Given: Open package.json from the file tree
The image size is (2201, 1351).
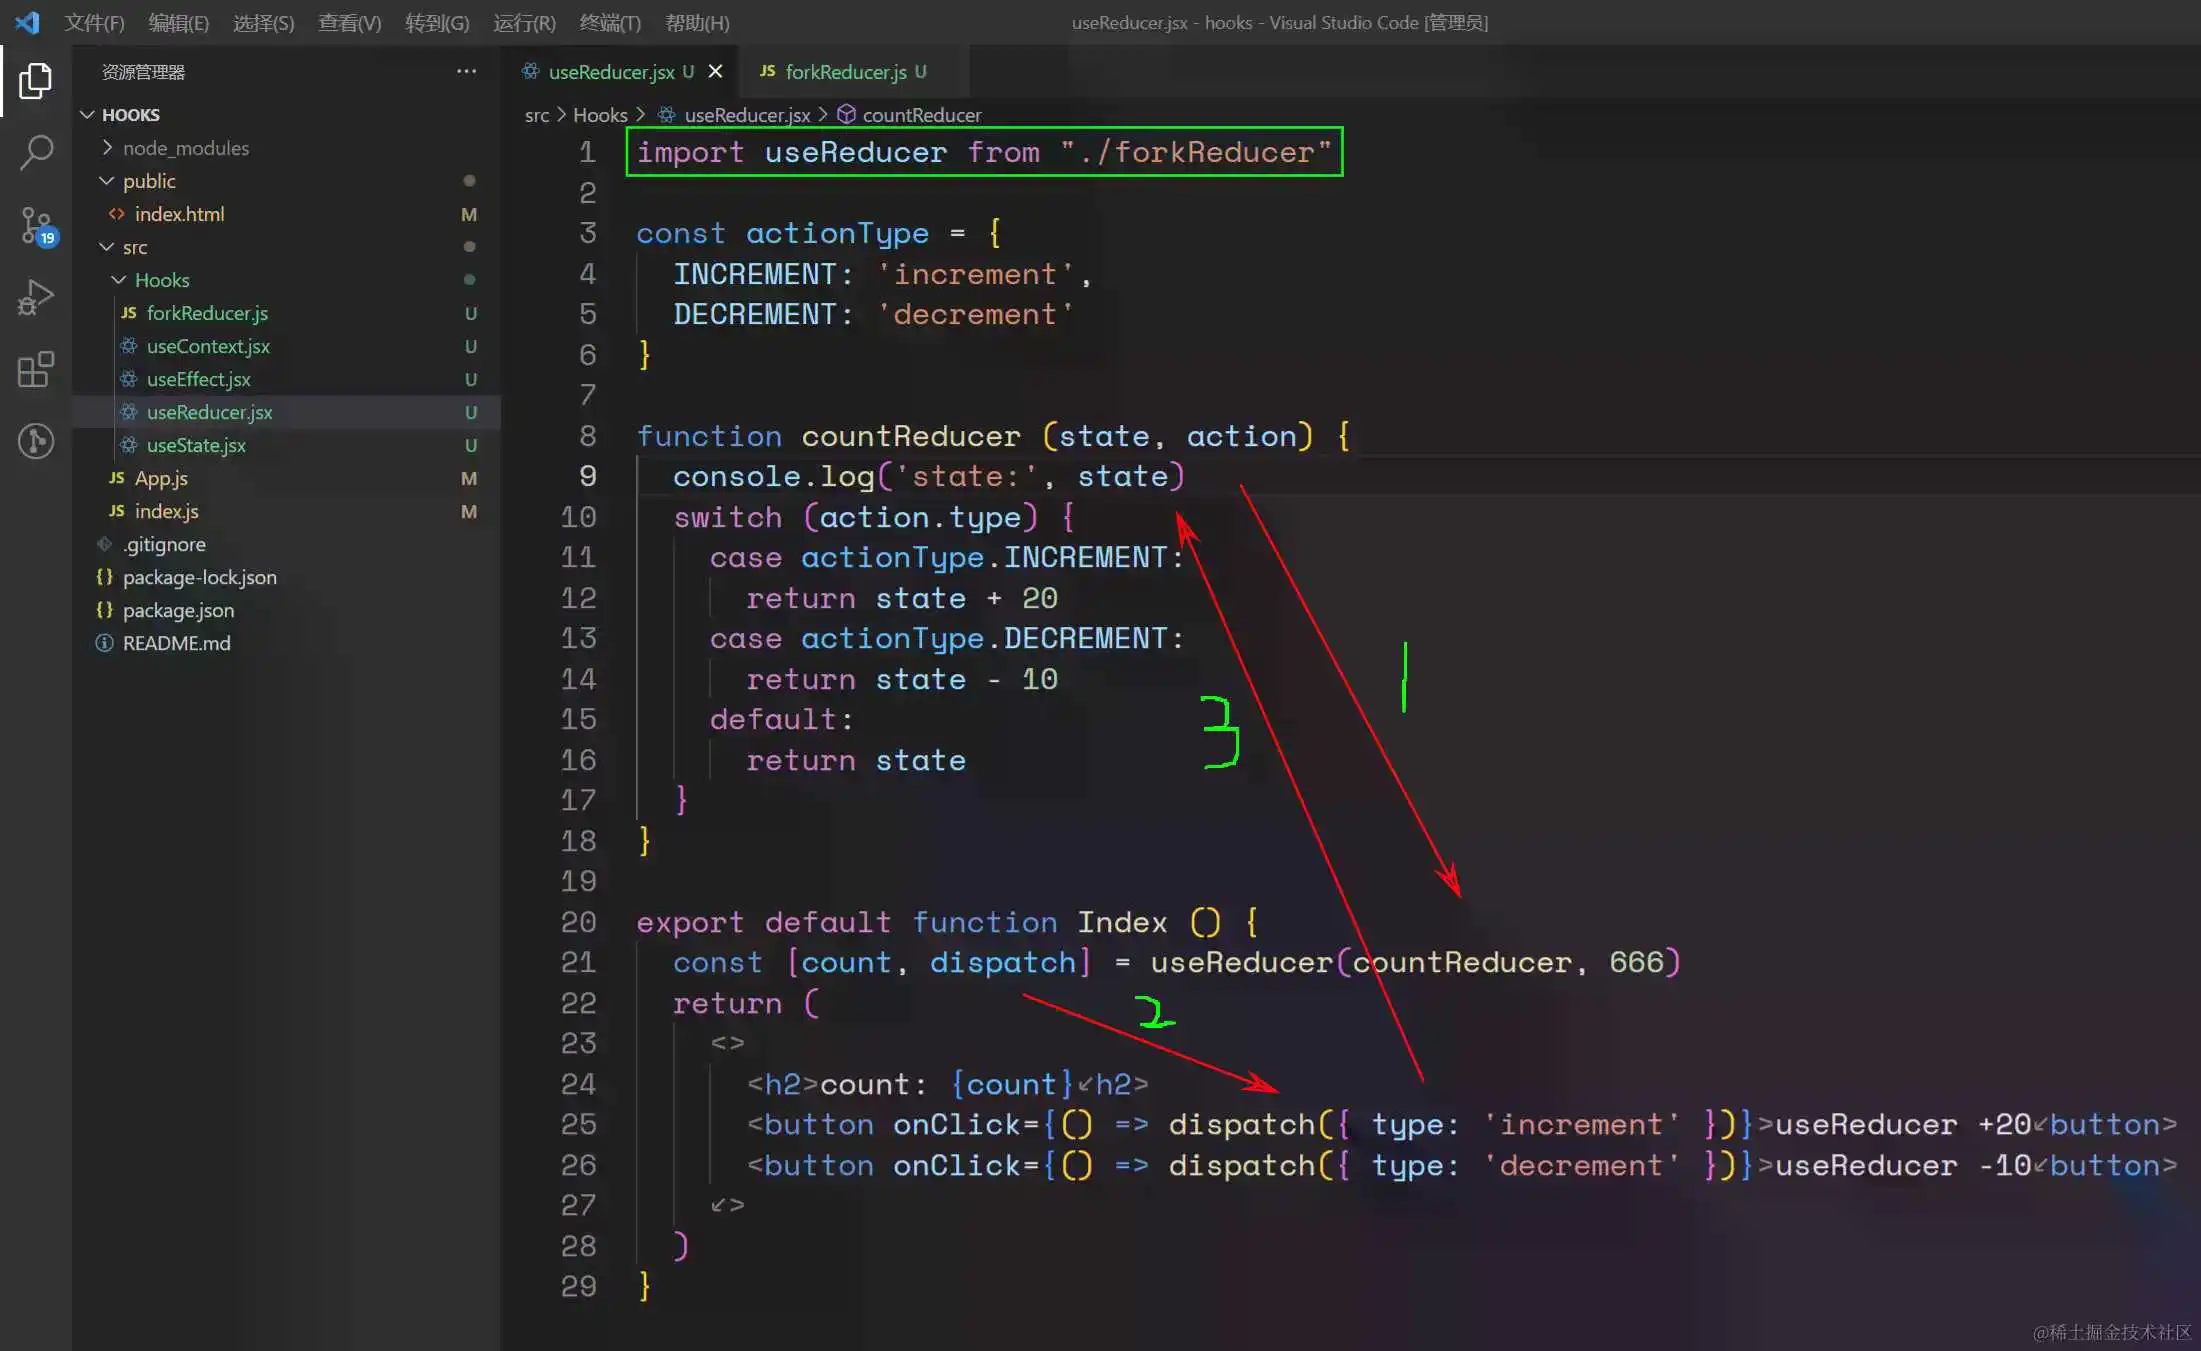Looking at the screenshot, I should 178,610.
